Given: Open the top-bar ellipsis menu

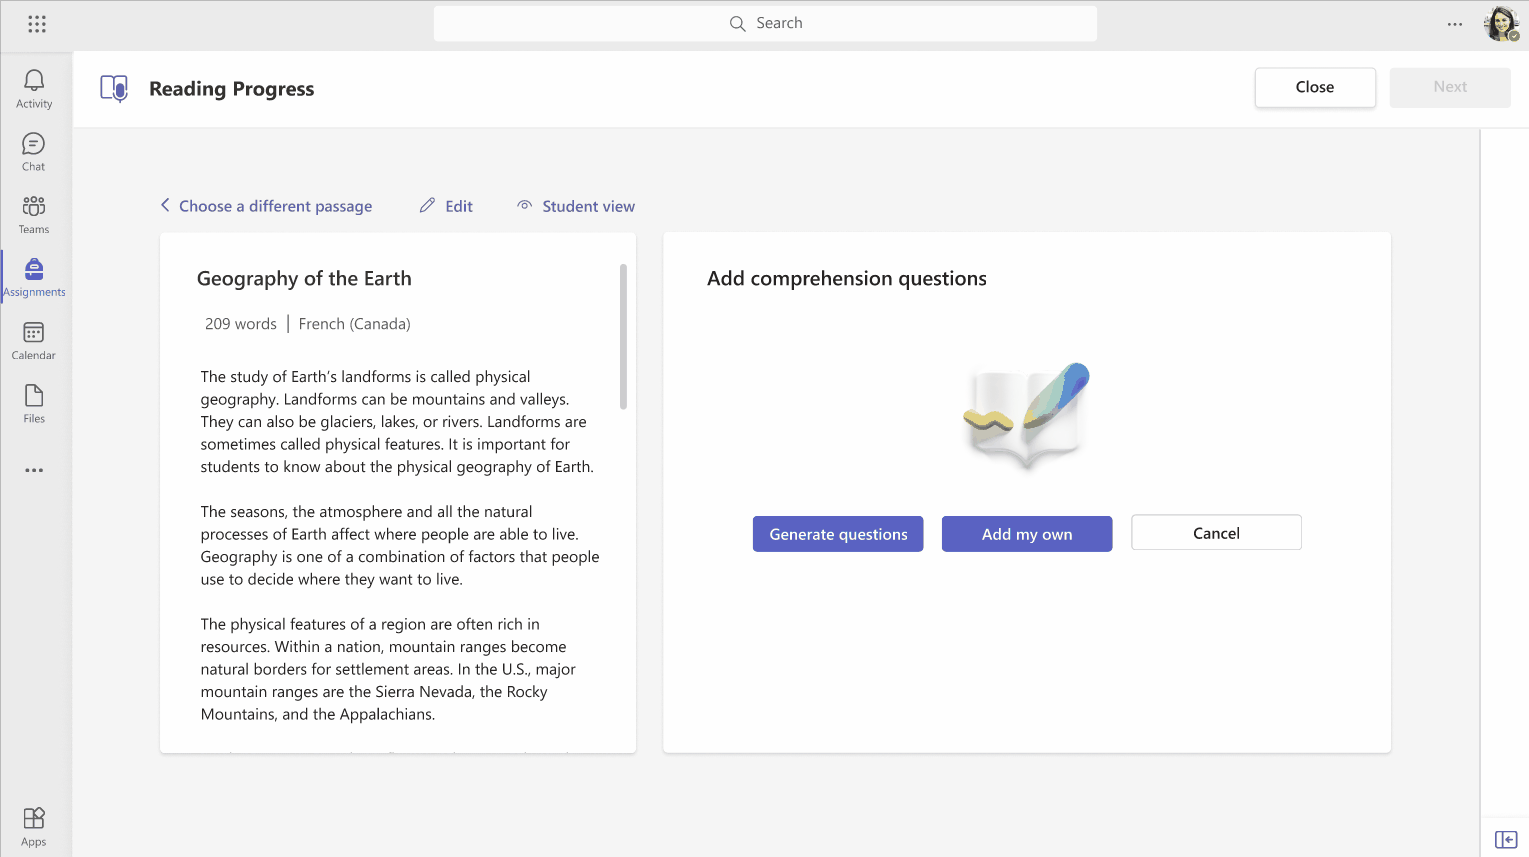Looking at the screenshot, I should tap(1454, 24).
